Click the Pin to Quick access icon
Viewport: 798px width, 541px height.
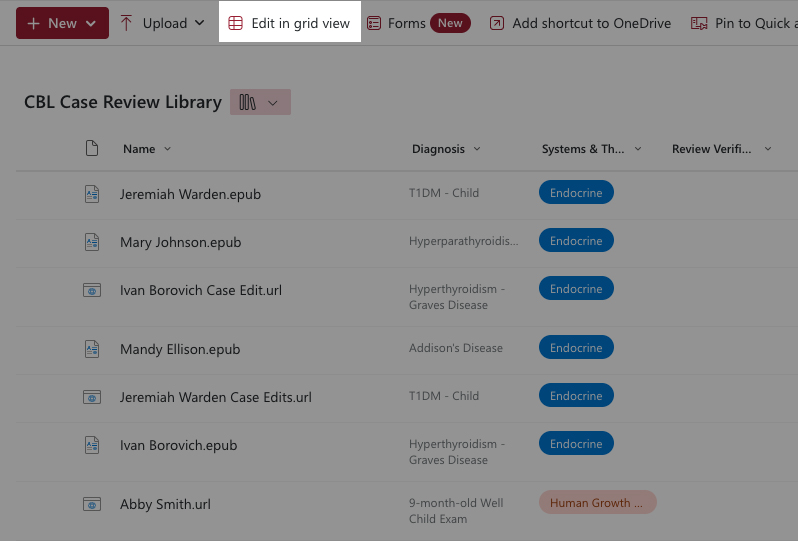699,23
